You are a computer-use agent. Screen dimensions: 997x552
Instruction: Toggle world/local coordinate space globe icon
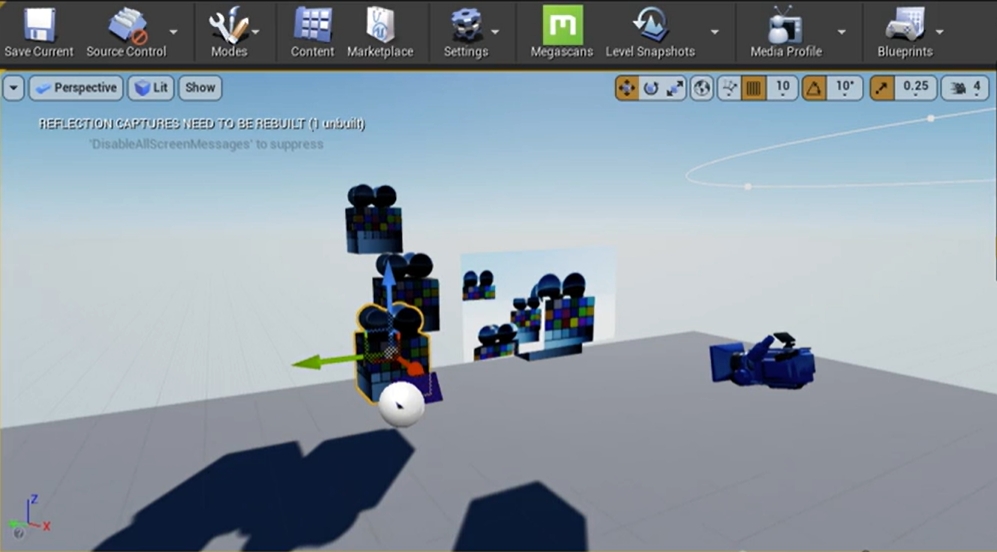click(x=702, y=88)
